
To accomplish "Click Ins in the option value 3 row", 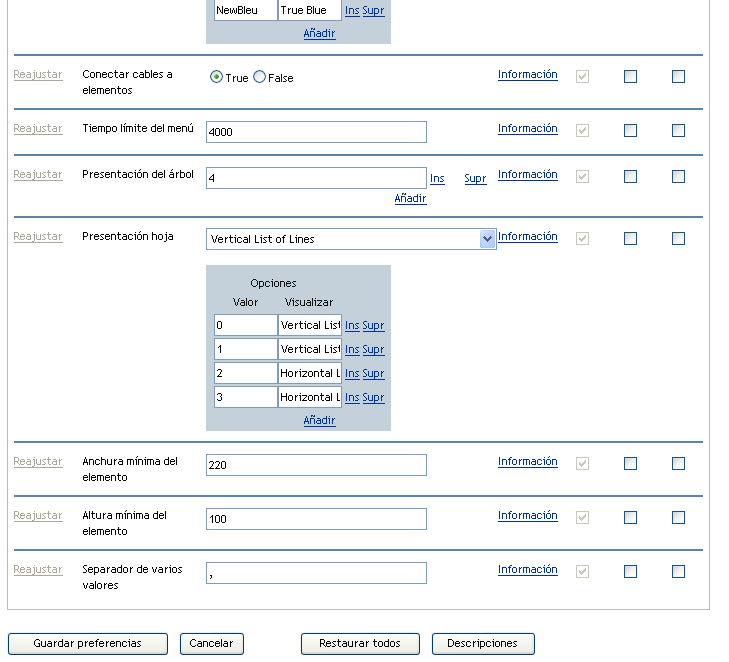I will 352,397.
